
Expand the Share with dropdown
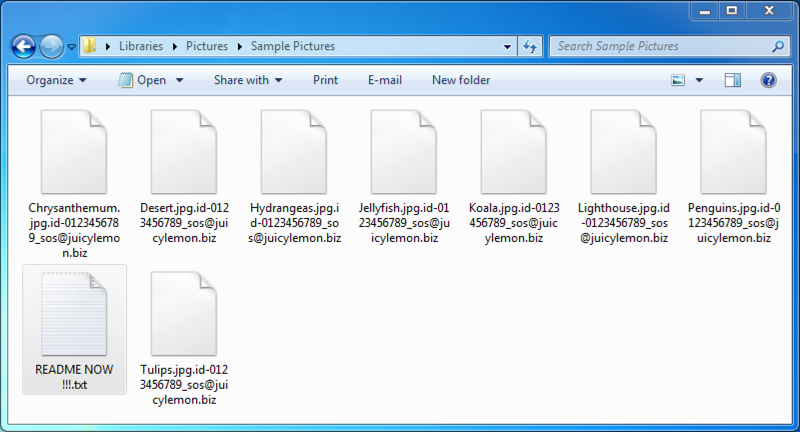(x=248, y=80)
